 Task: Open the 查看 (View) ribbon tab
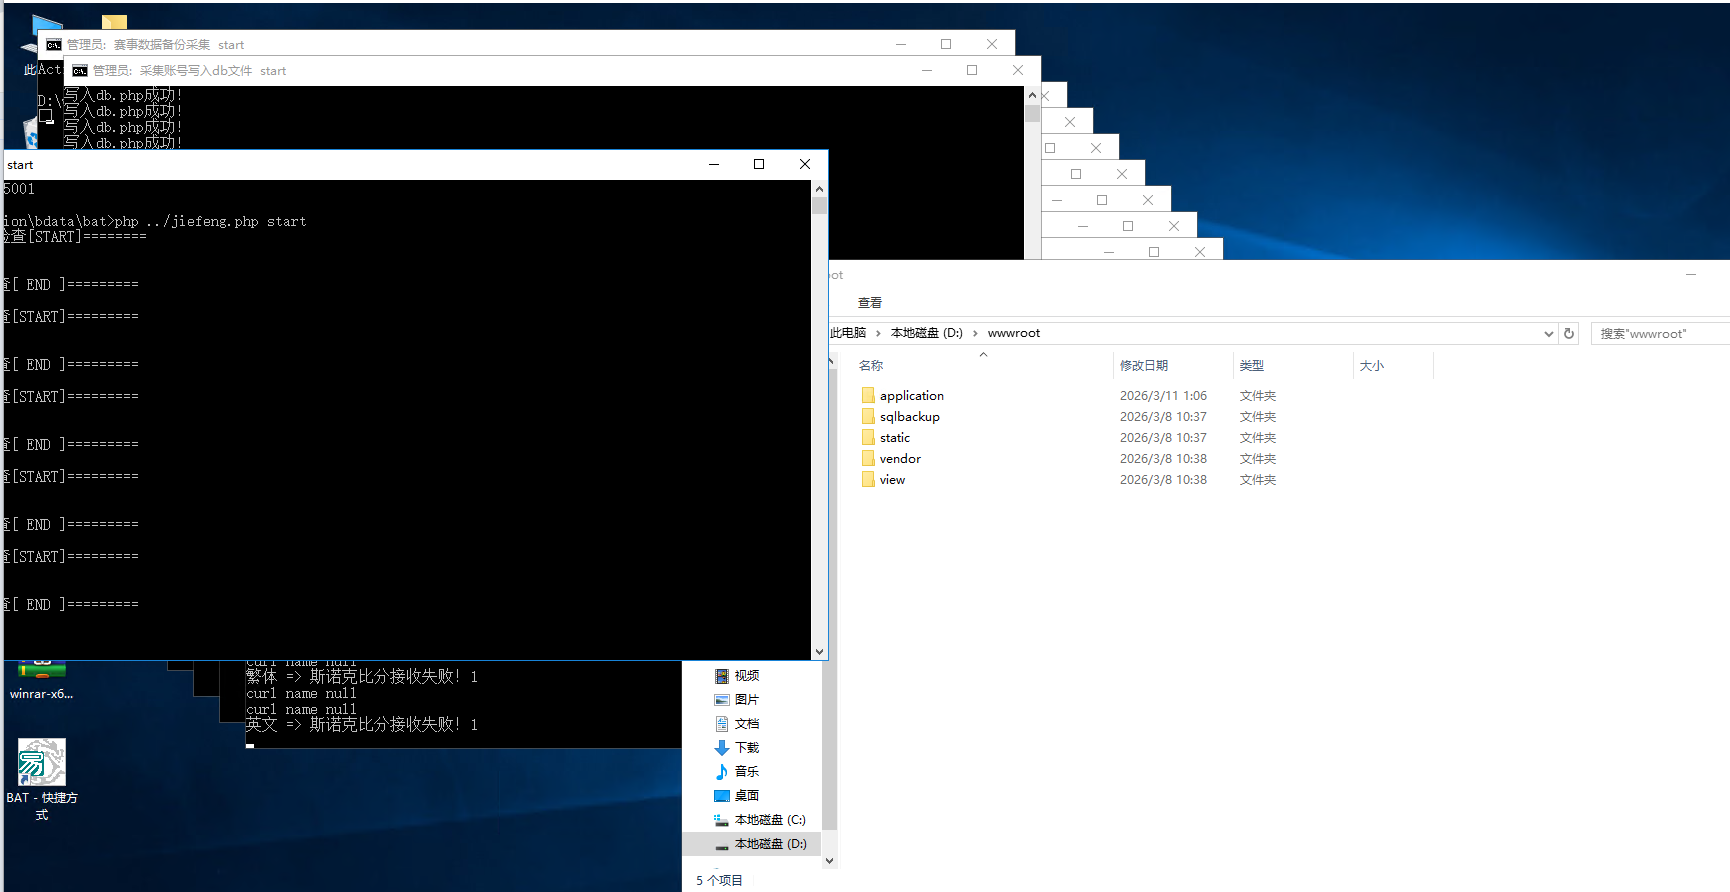pos(869,303)
